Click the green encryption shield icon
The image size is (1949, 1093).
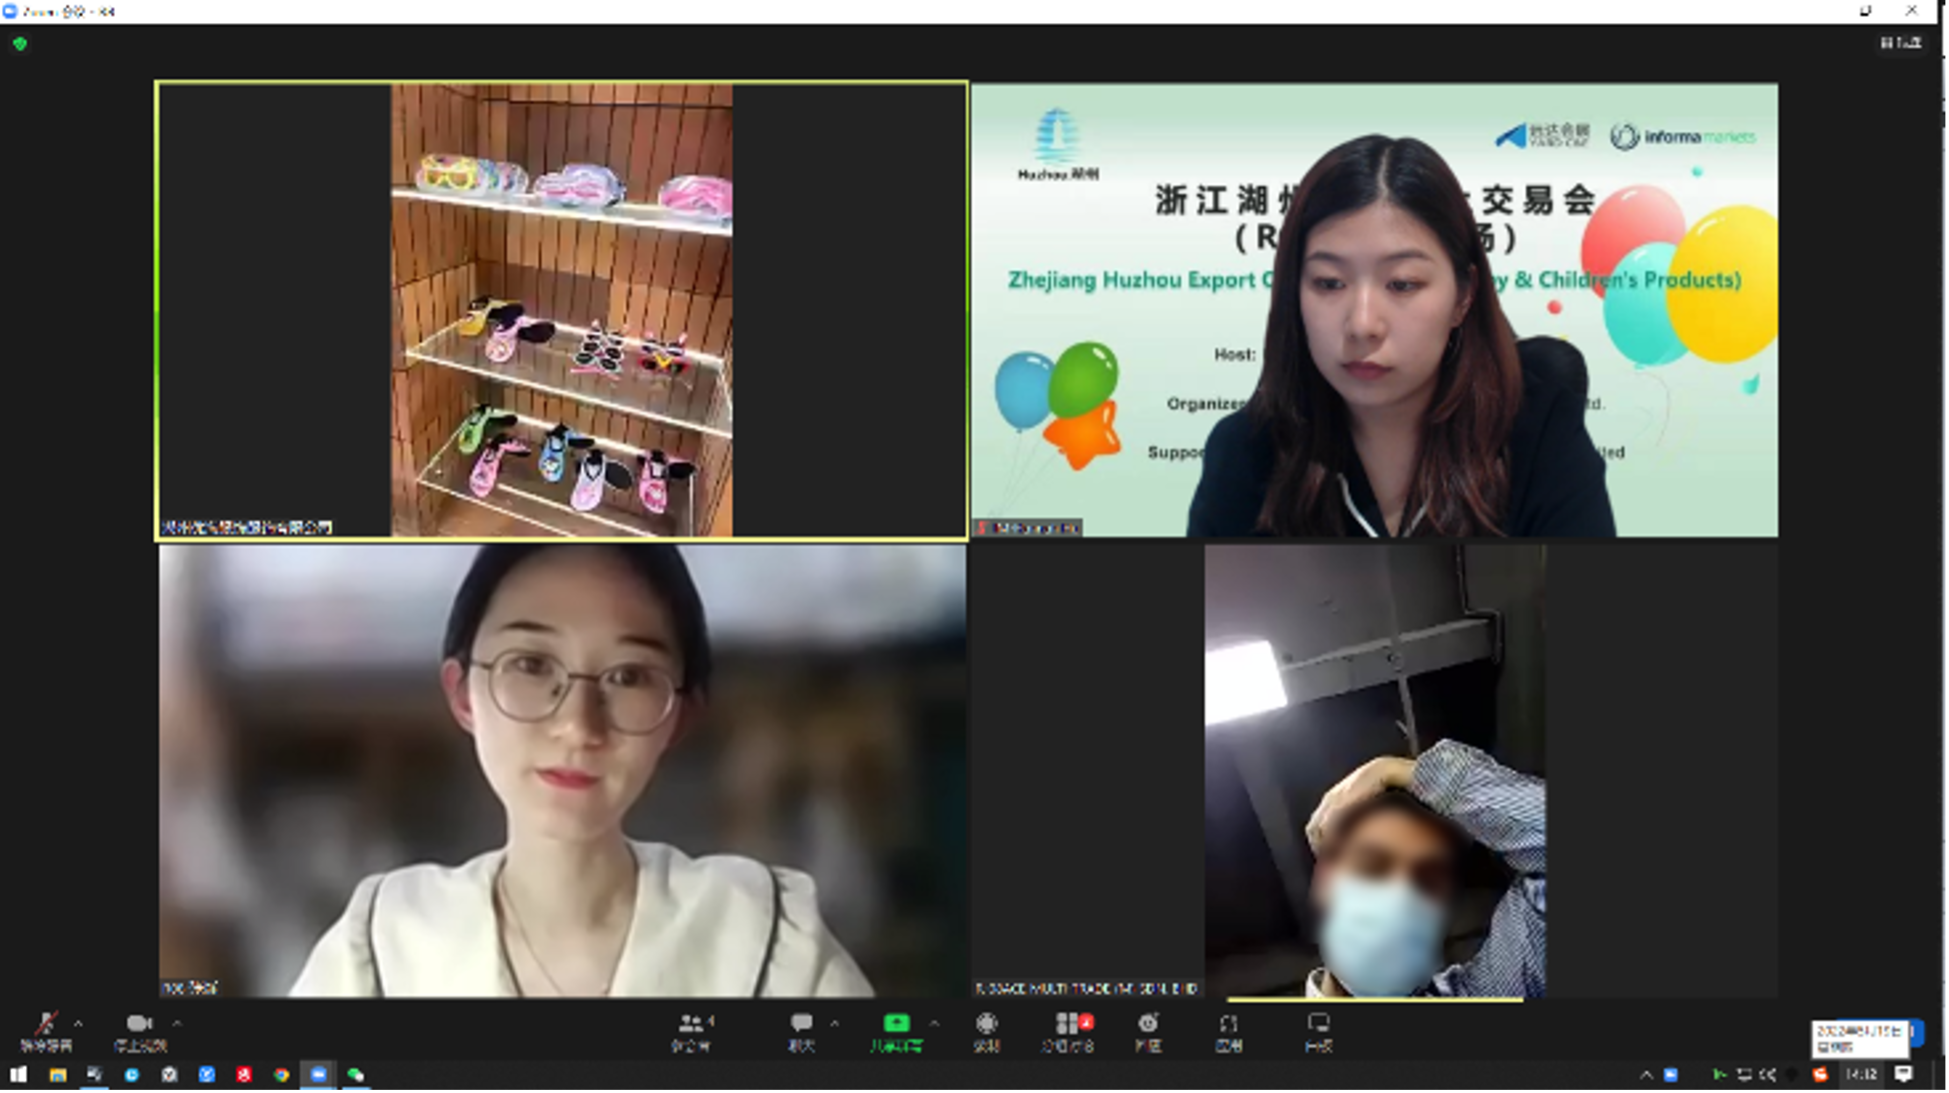pos(20,44)
